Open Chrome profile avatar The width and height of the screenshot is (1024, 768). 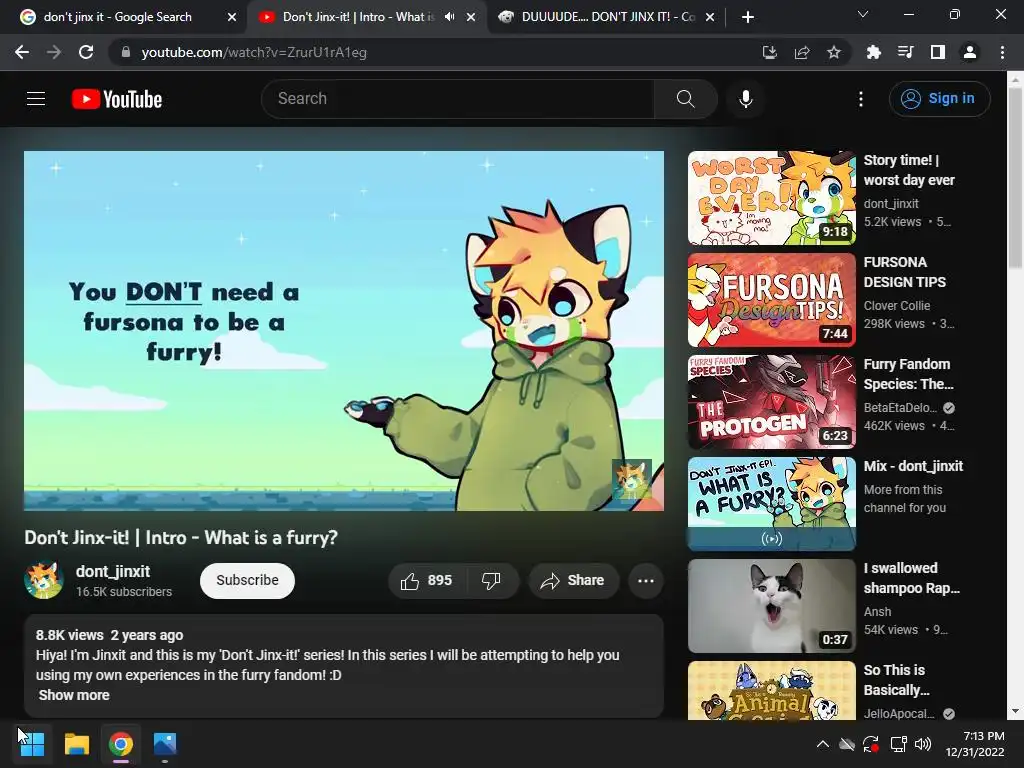[x=970, y=52]
